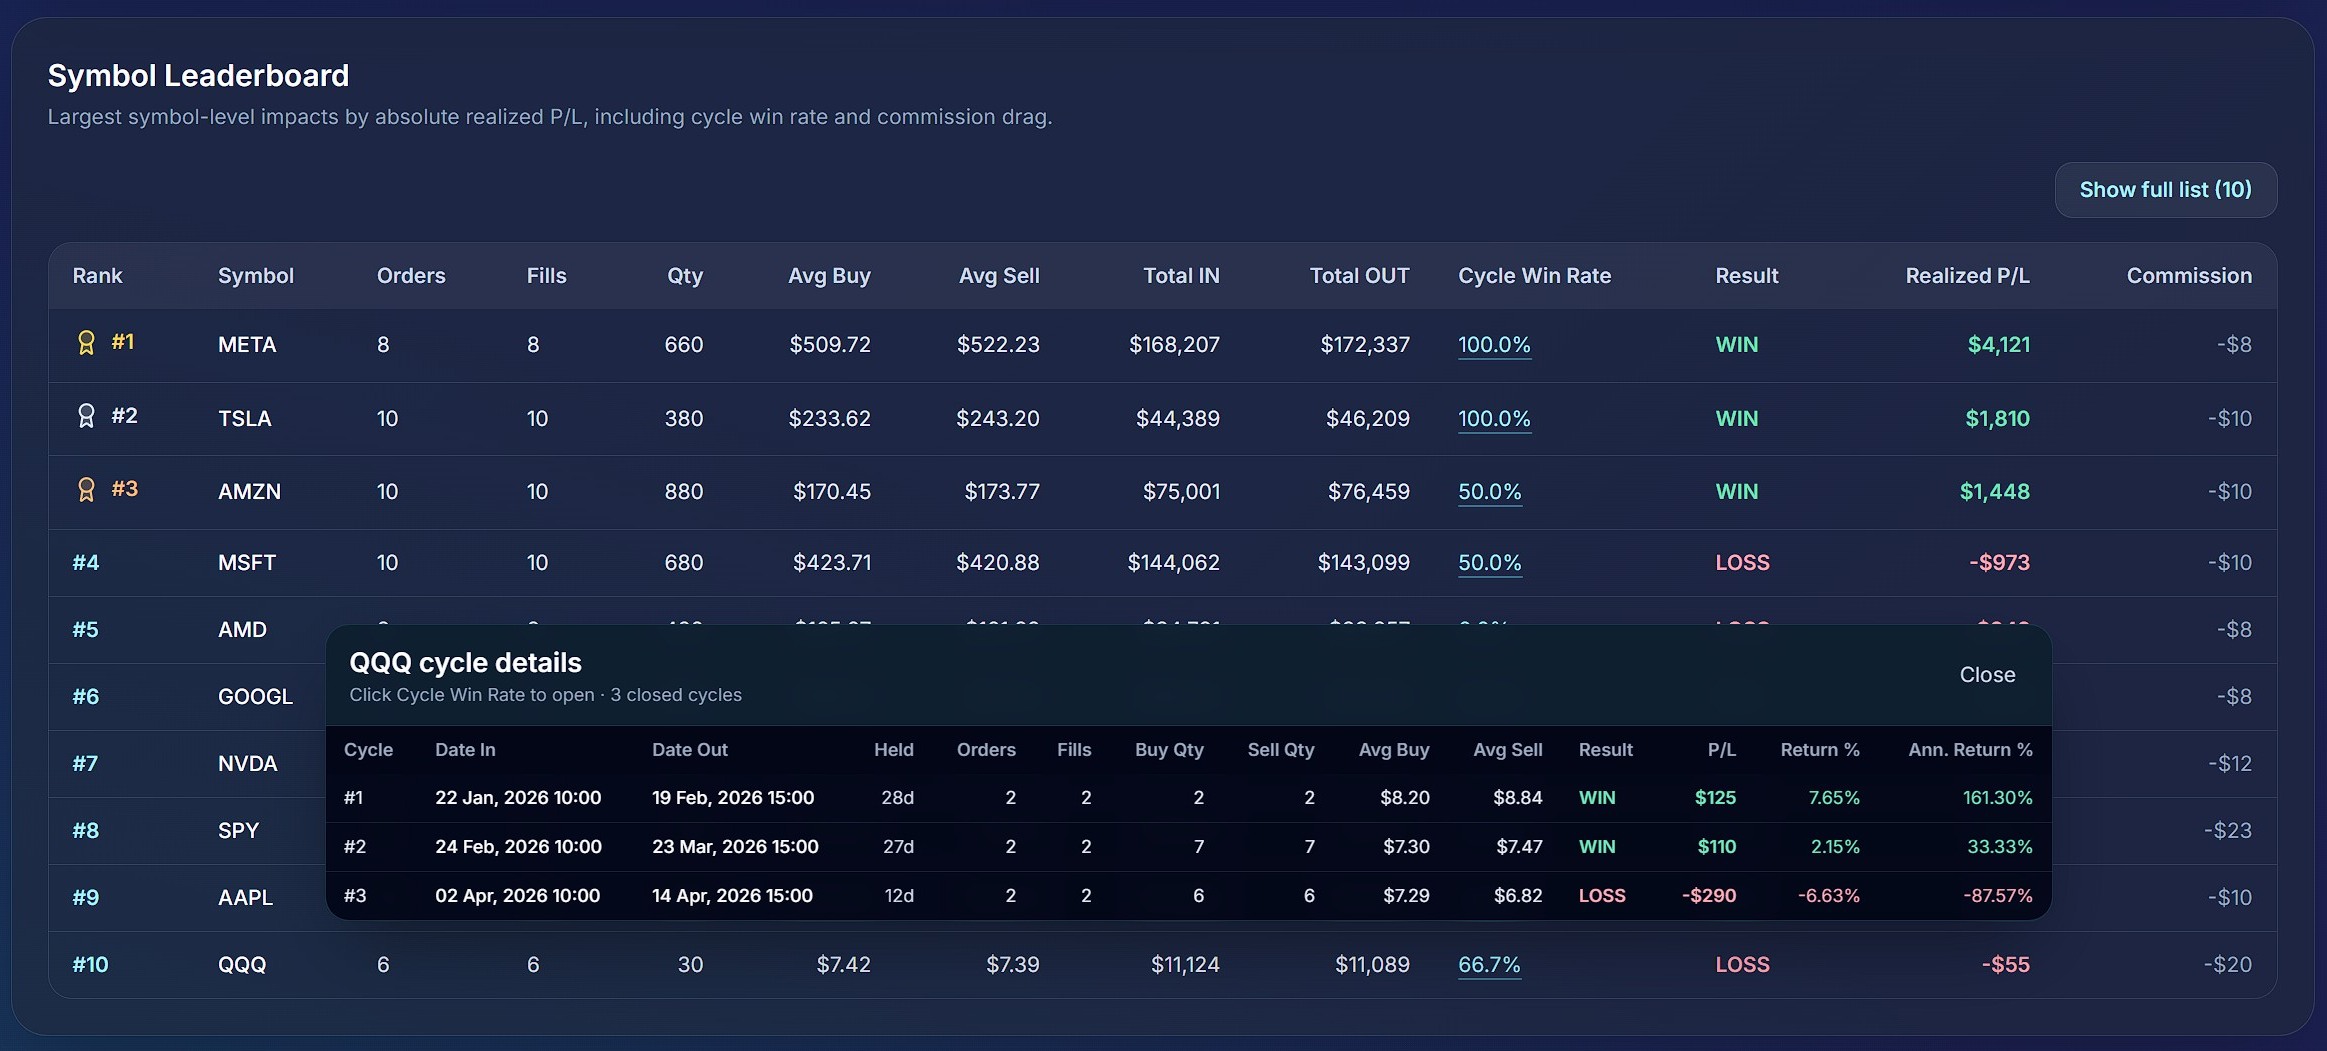
Task: Click META Total OUT $172,337
Action: coord(1365,345)
